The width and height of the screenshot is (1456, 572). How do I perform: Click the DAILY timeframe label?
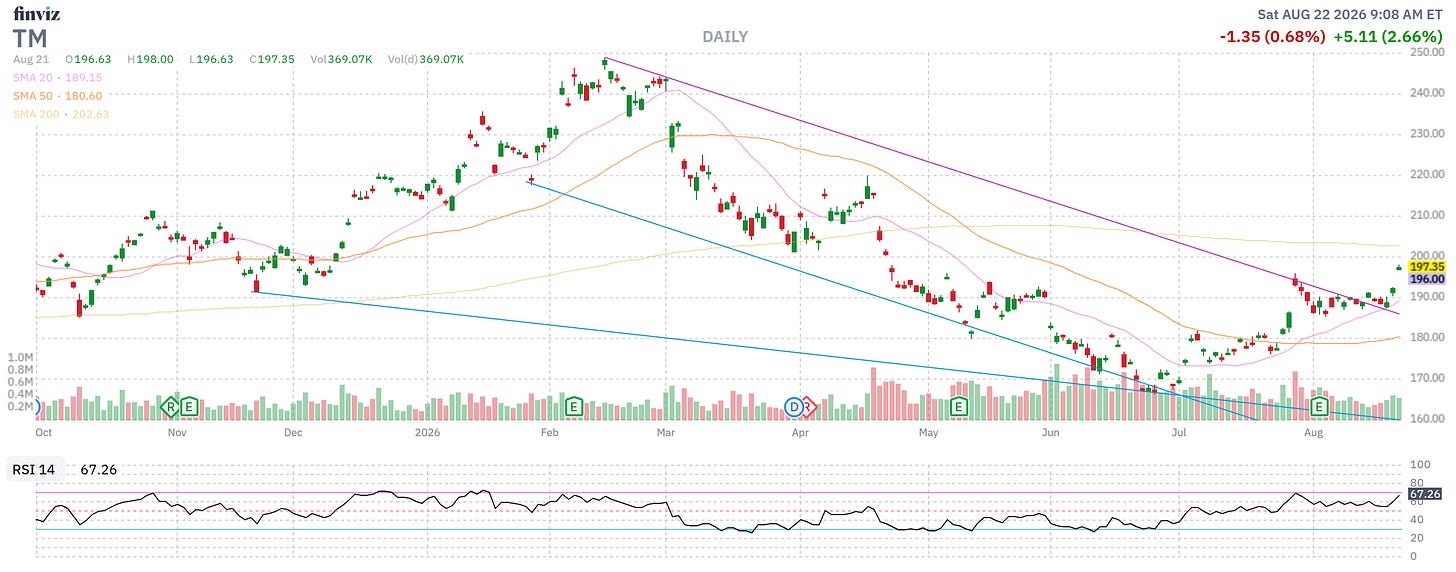(x=725, y=37)
